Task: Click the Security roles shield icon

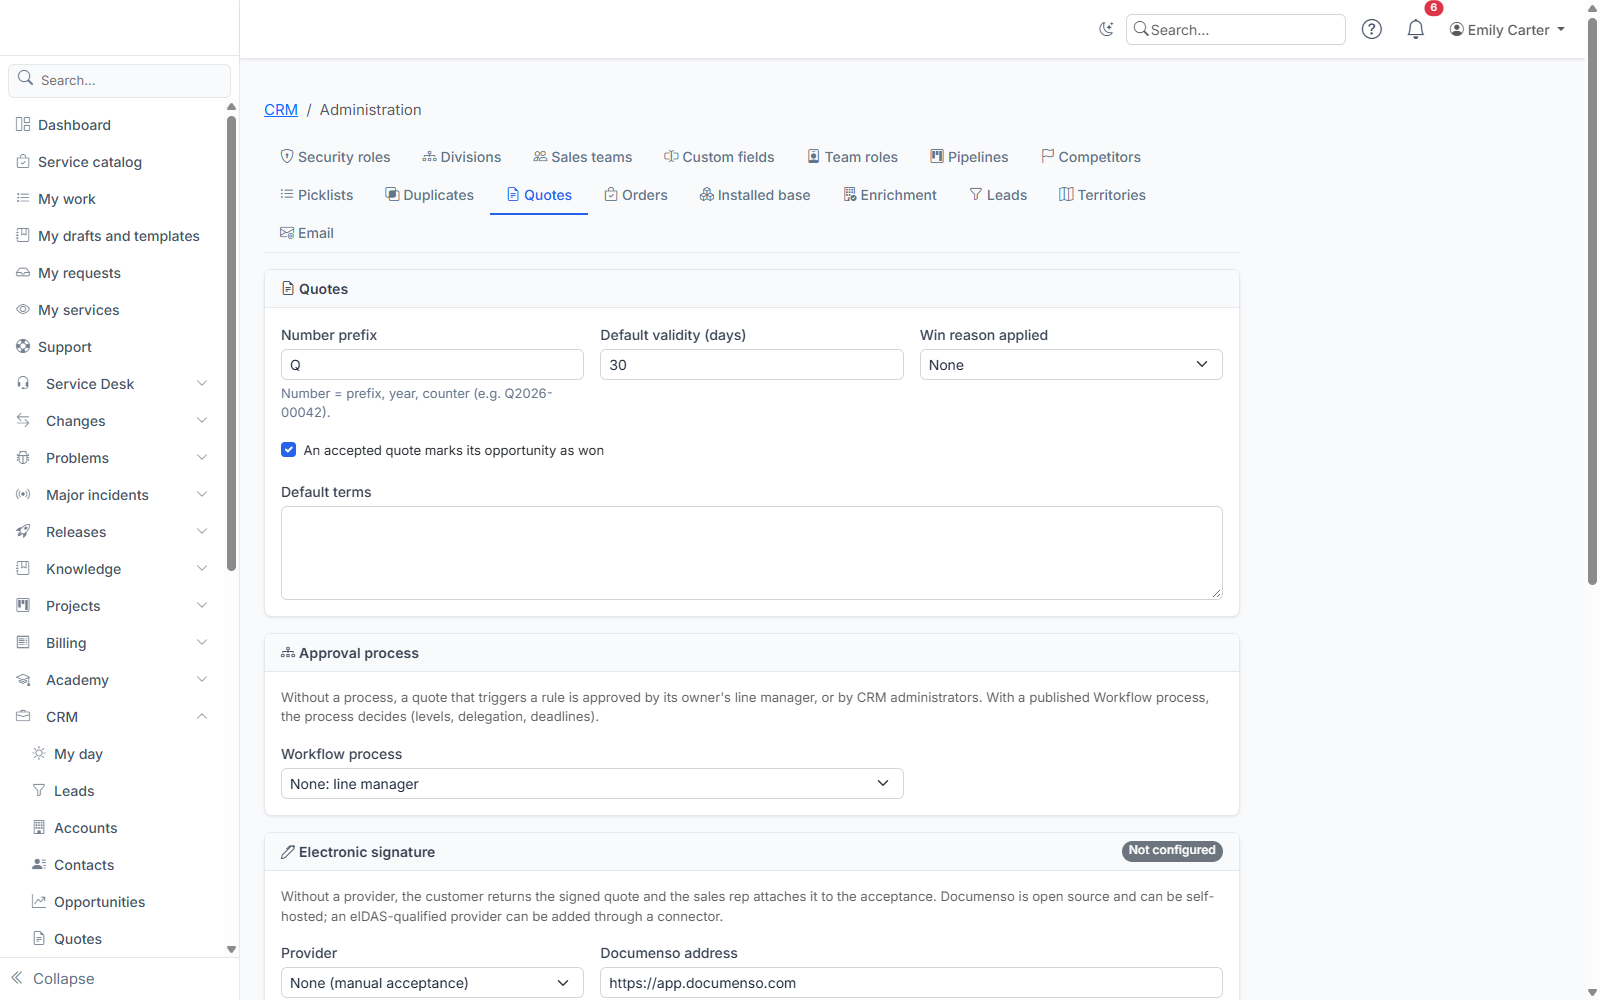Action: 287,156
